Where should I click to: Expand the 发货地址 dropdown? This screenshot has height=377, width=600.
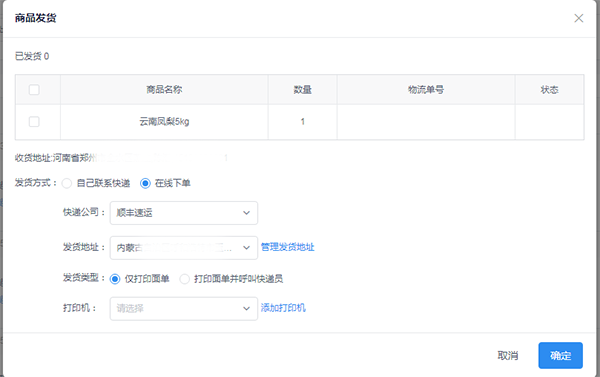pyautogui.click(x=184, y=248)
